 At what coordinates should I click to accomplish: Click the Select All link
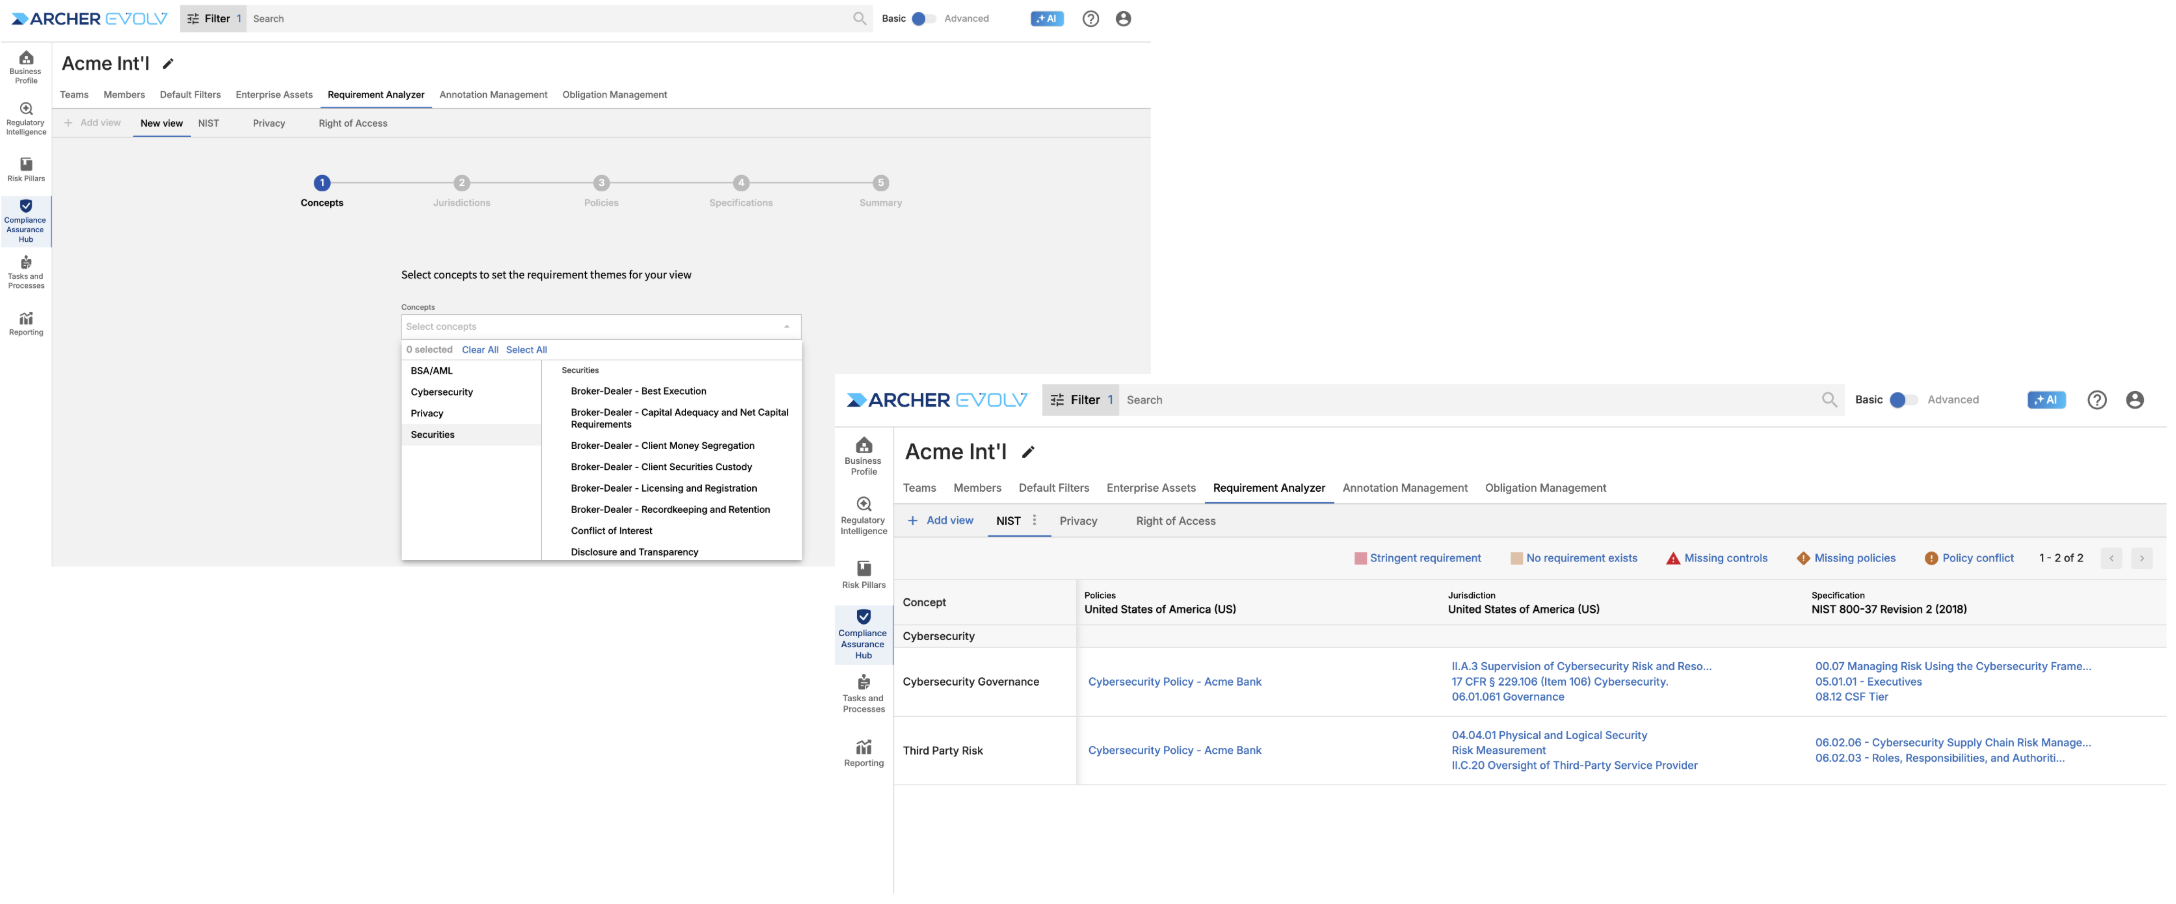click(526, 350)
